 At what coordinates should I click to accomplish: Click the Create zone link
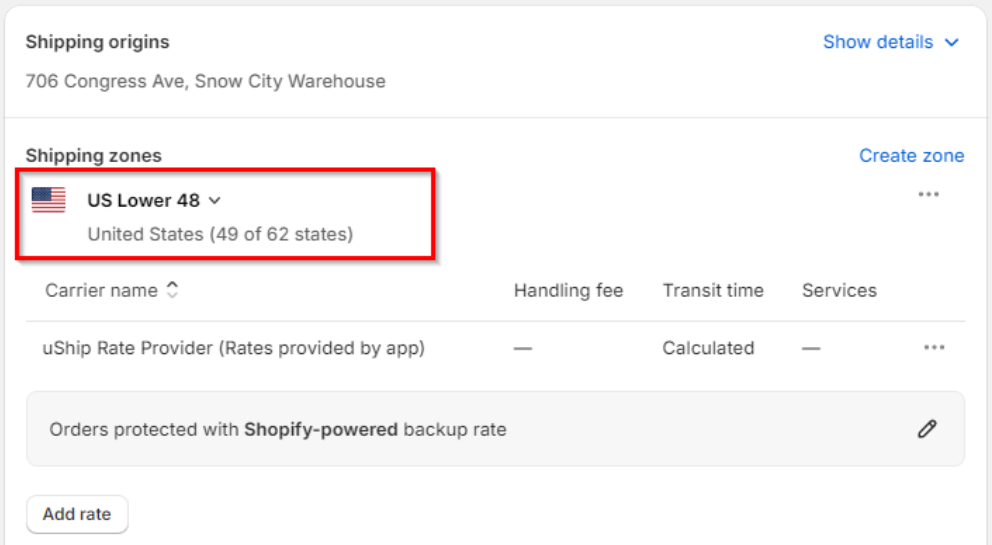(x=911, y=155)
